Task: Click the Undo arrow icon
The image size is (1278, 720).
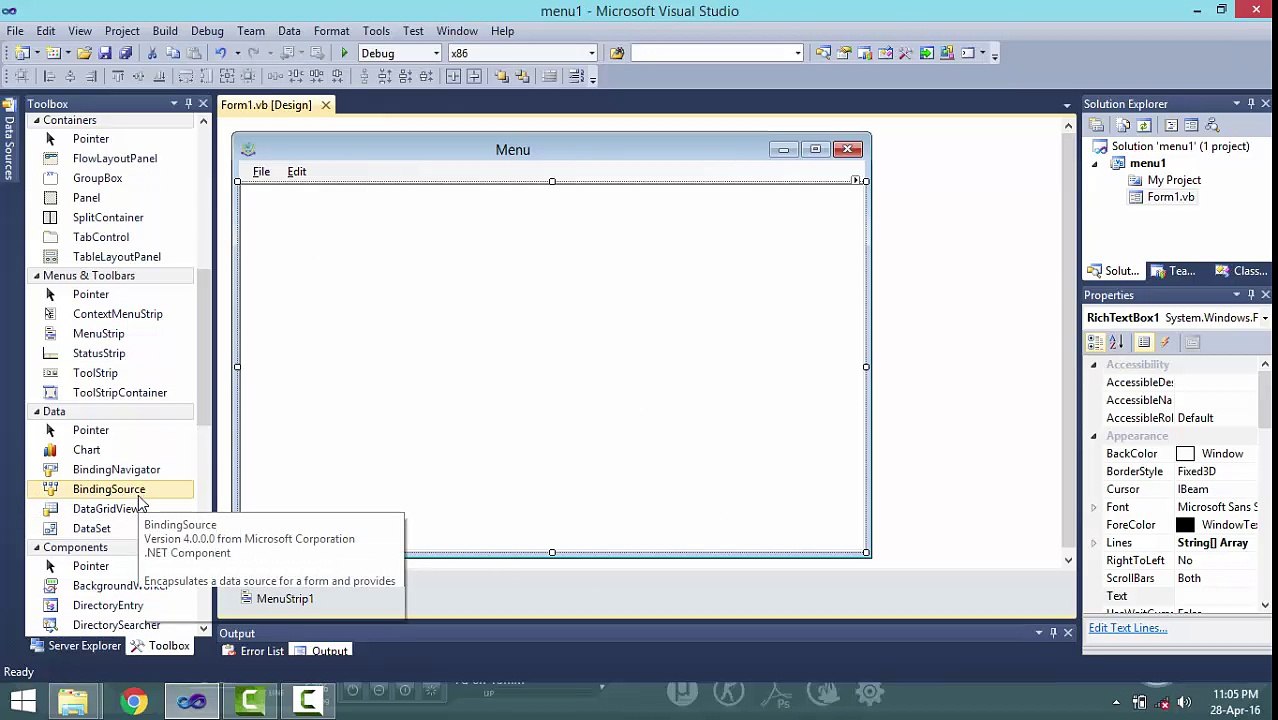Action: pyautogui.click(x=220, y=53)
